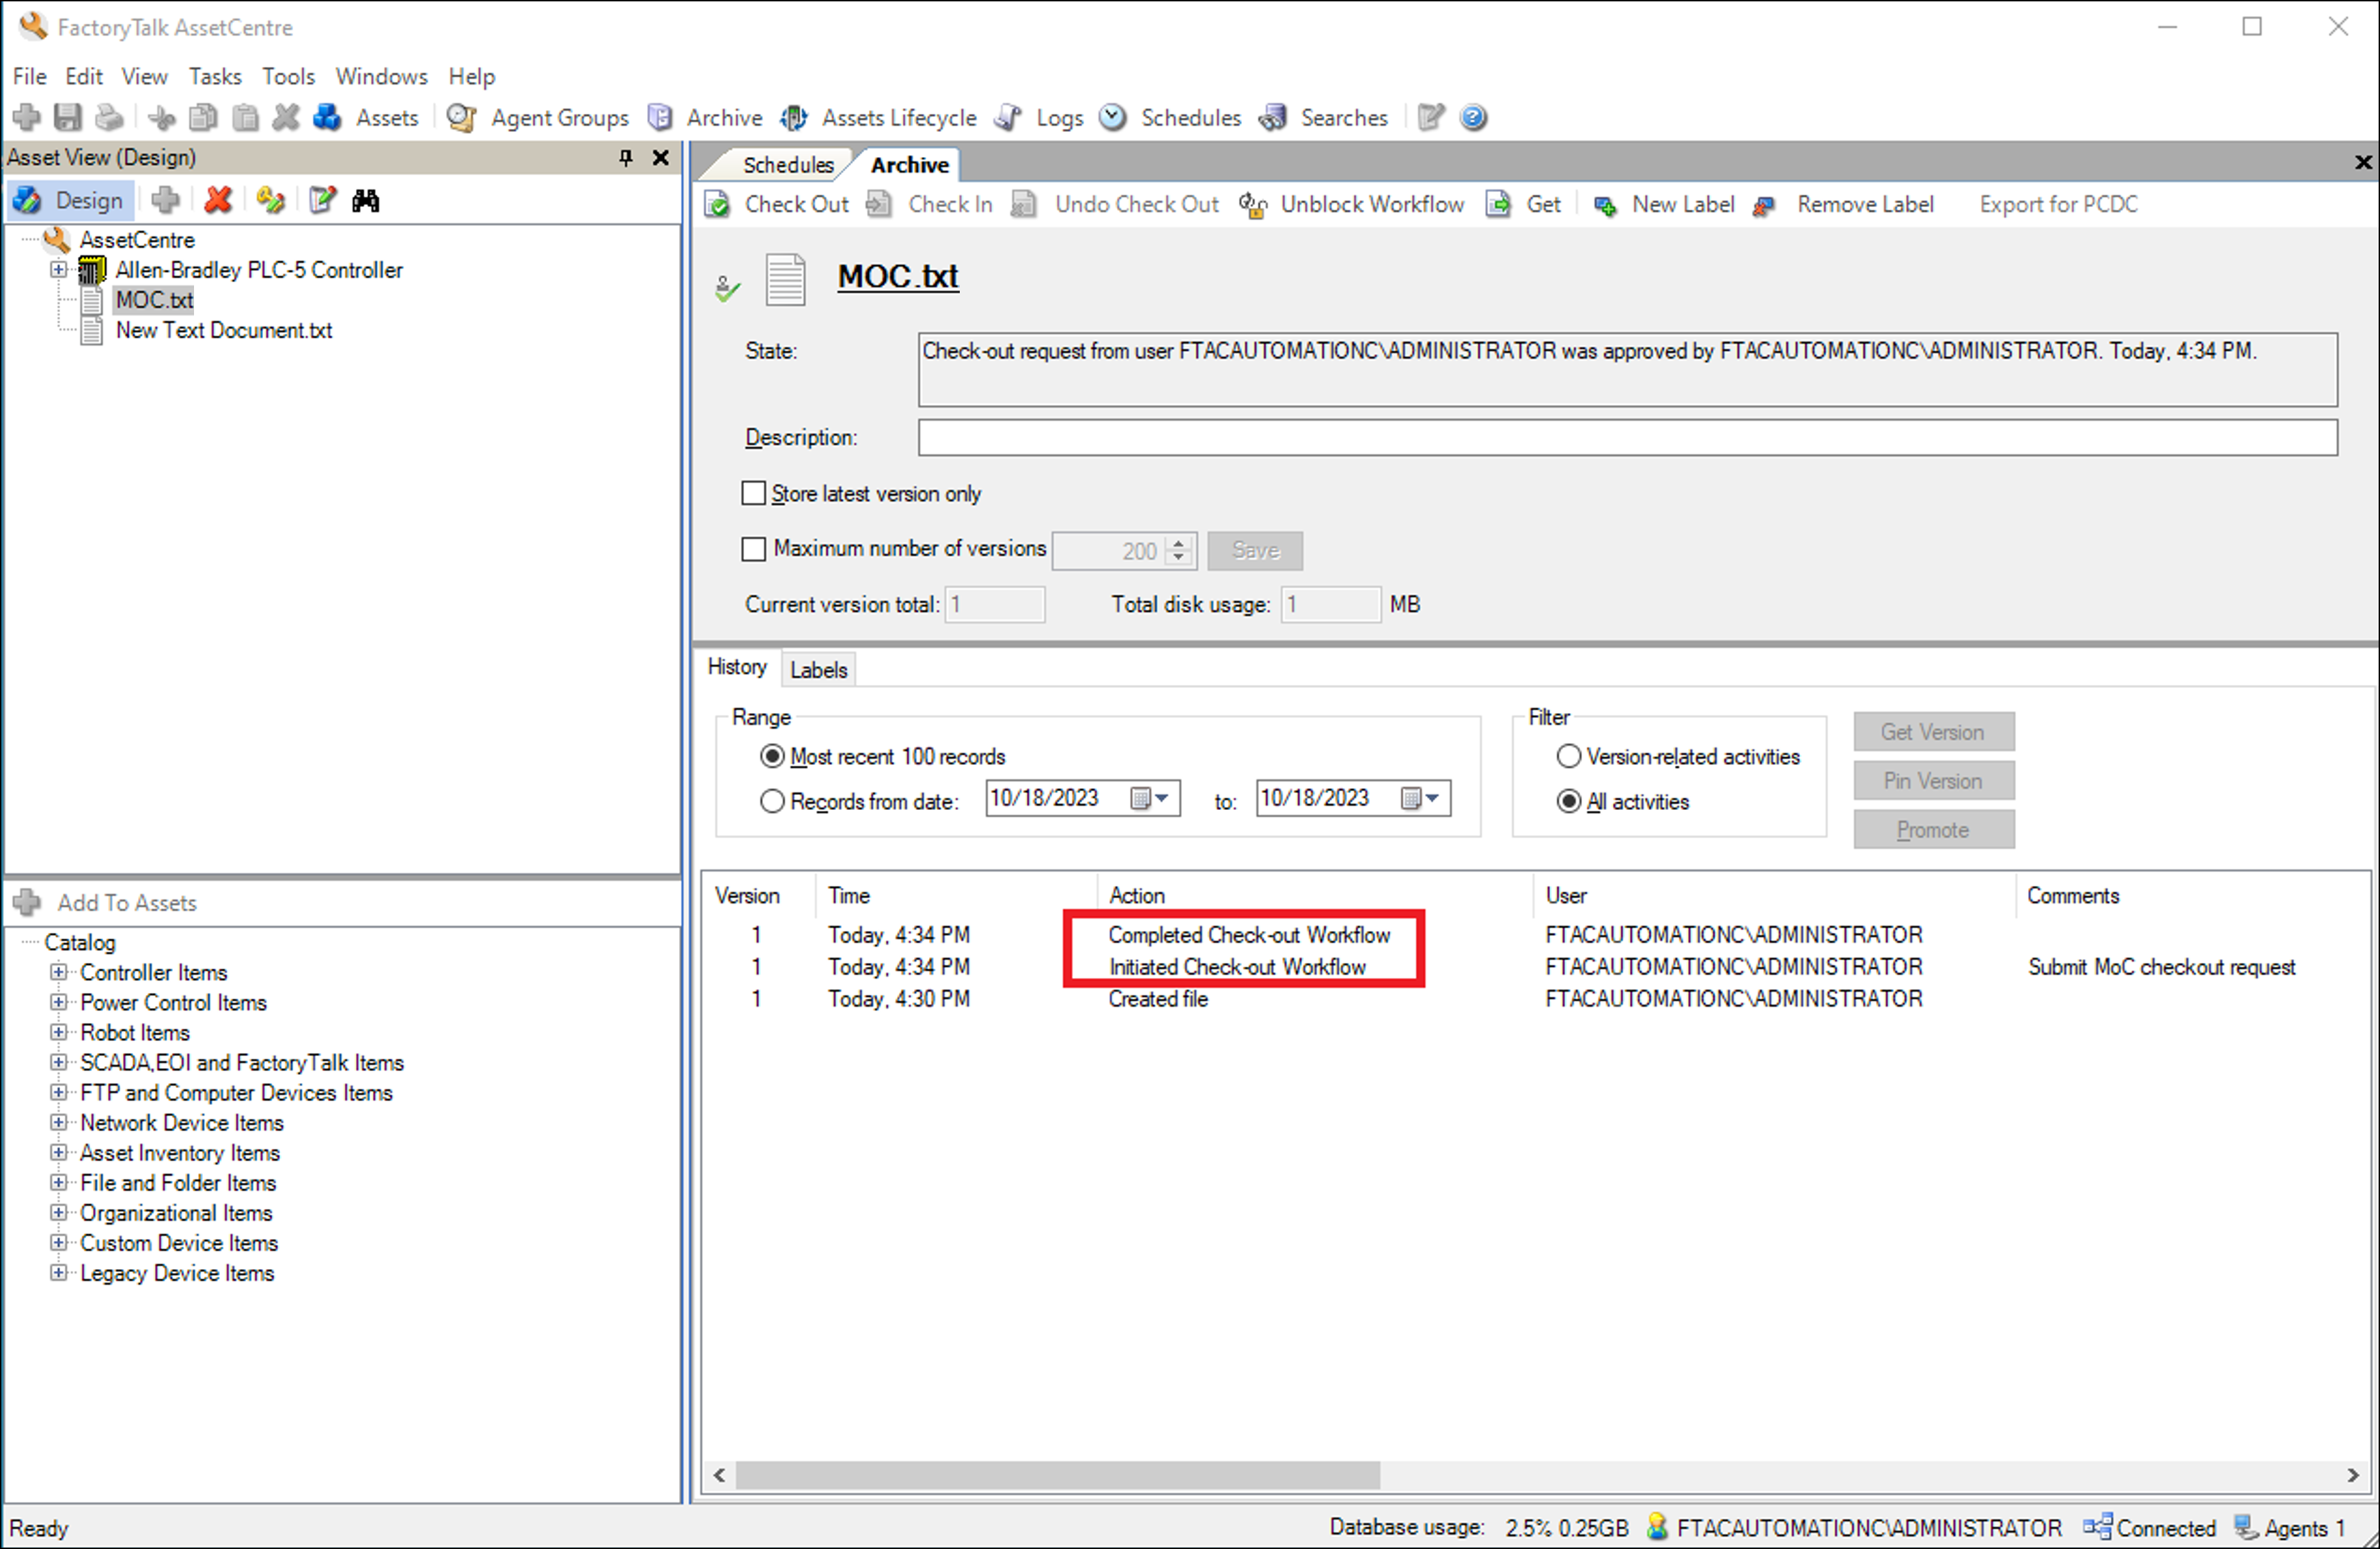Click the Paste clipboard icon
2380x1549 pixels.
pos(245,118)
